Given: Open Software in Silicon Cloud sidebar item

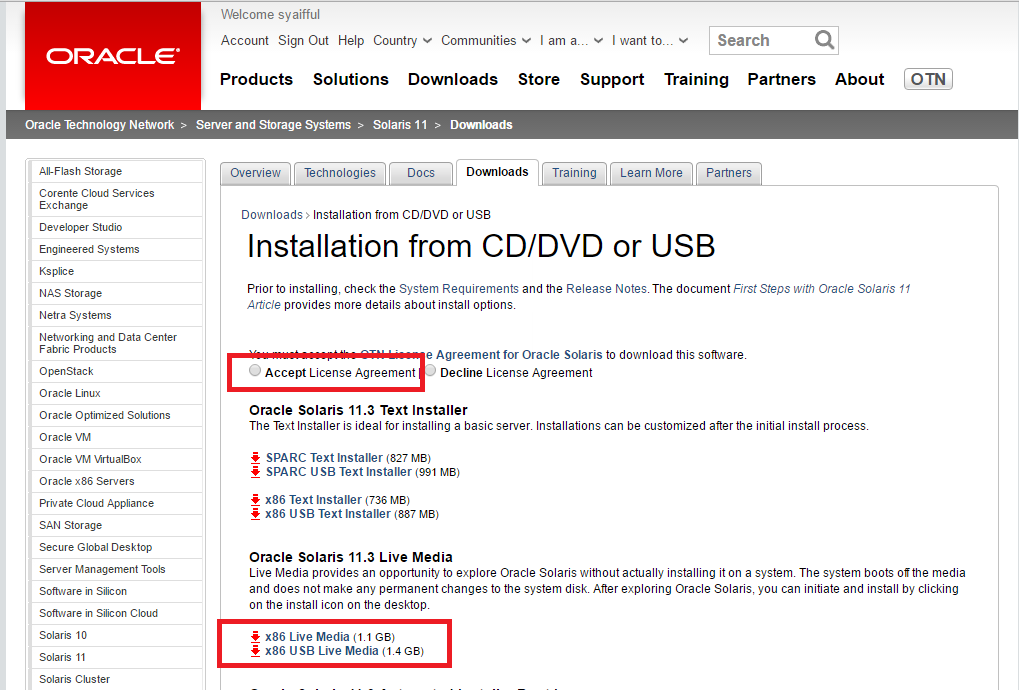Looking at the screenshot, I should (x=116, y=613).
